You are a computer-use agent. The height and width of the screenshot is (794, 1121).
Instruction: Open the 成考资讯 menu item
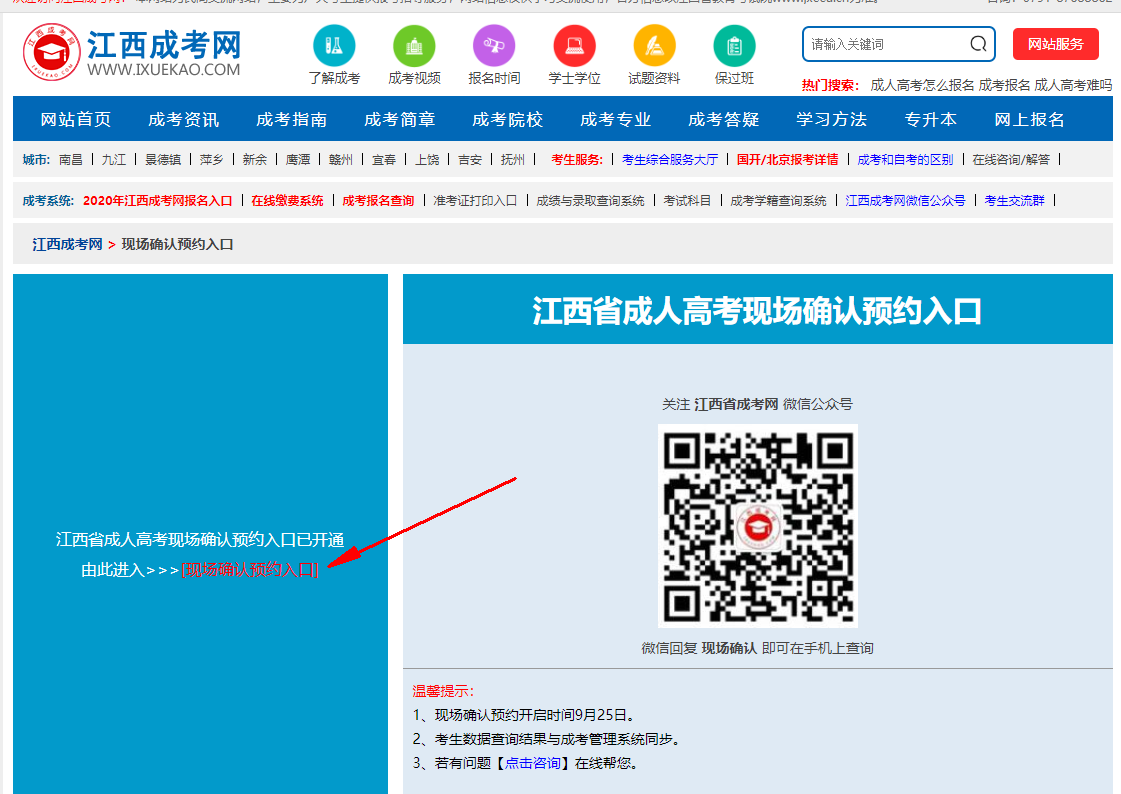(x=184, y=119)
